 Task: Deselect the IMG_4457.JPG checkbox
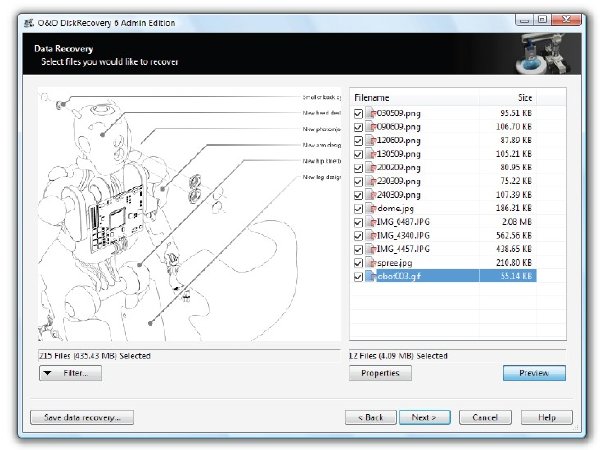[358, 249]
